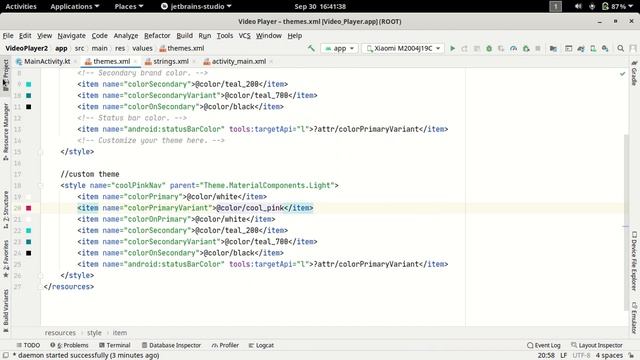
Task: Open the SDK Manager icon
Action: coord(605,48)
